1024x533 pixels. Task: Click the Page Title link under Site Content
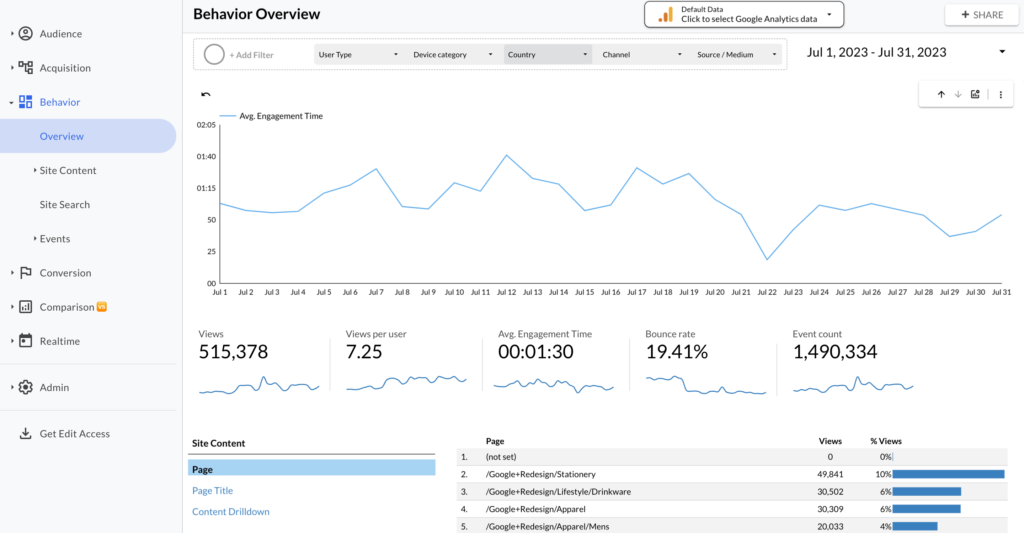coord(212,490)
